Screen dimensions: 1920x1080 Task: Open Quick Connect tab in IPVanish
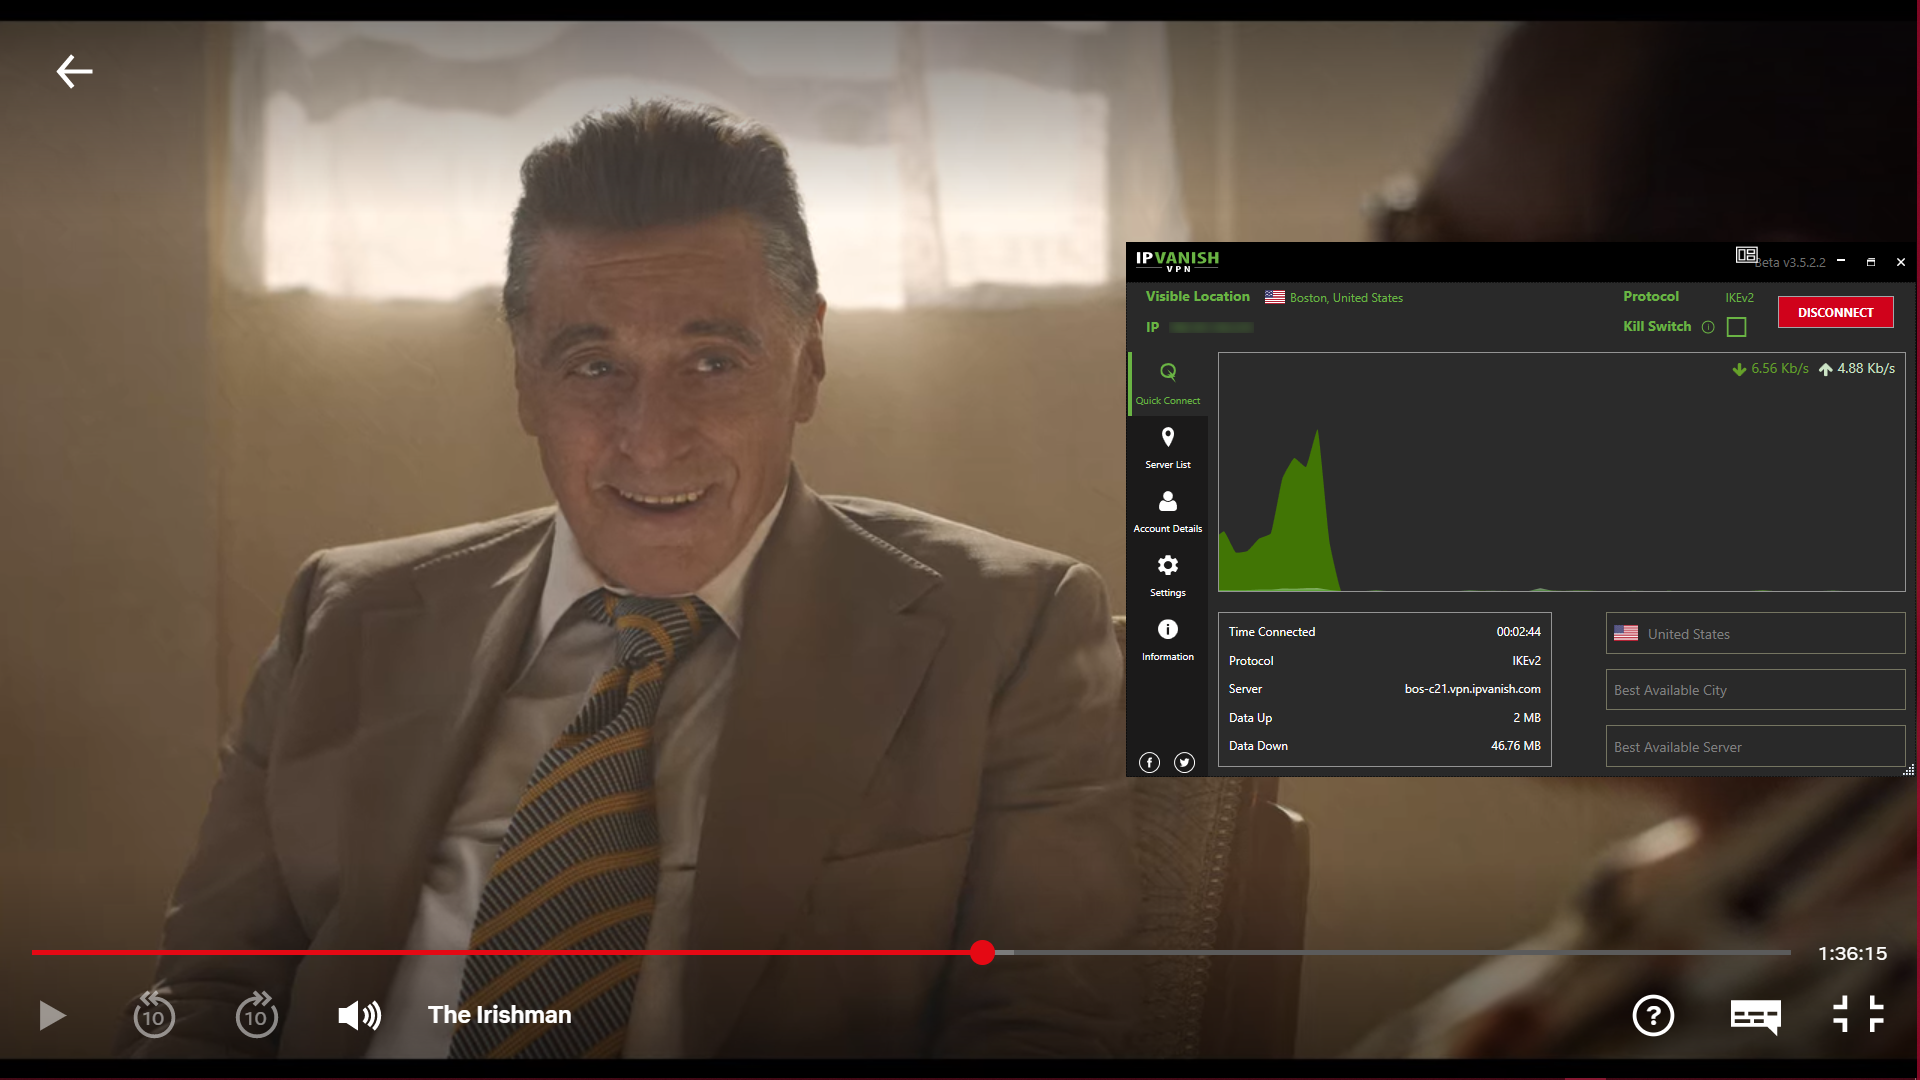pyautogui.click(x=1168, y=383)
